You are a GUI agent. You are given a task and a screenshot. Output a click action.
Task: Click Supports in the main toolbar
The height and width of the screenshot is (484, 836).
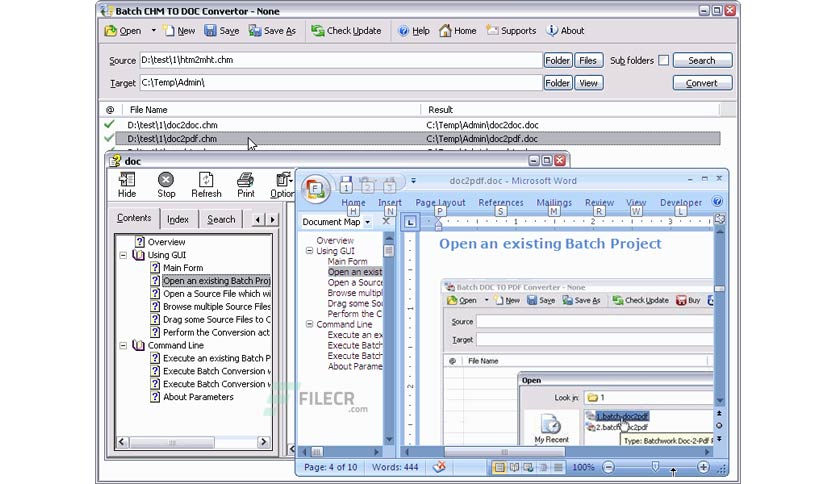511,31
